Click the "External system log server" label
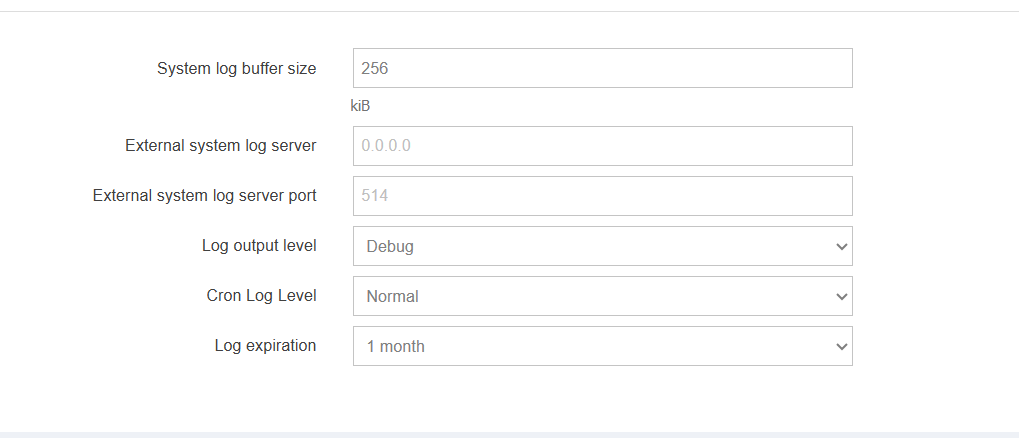The width and height of the screenshot is (1019, 438). click(220, 146)
